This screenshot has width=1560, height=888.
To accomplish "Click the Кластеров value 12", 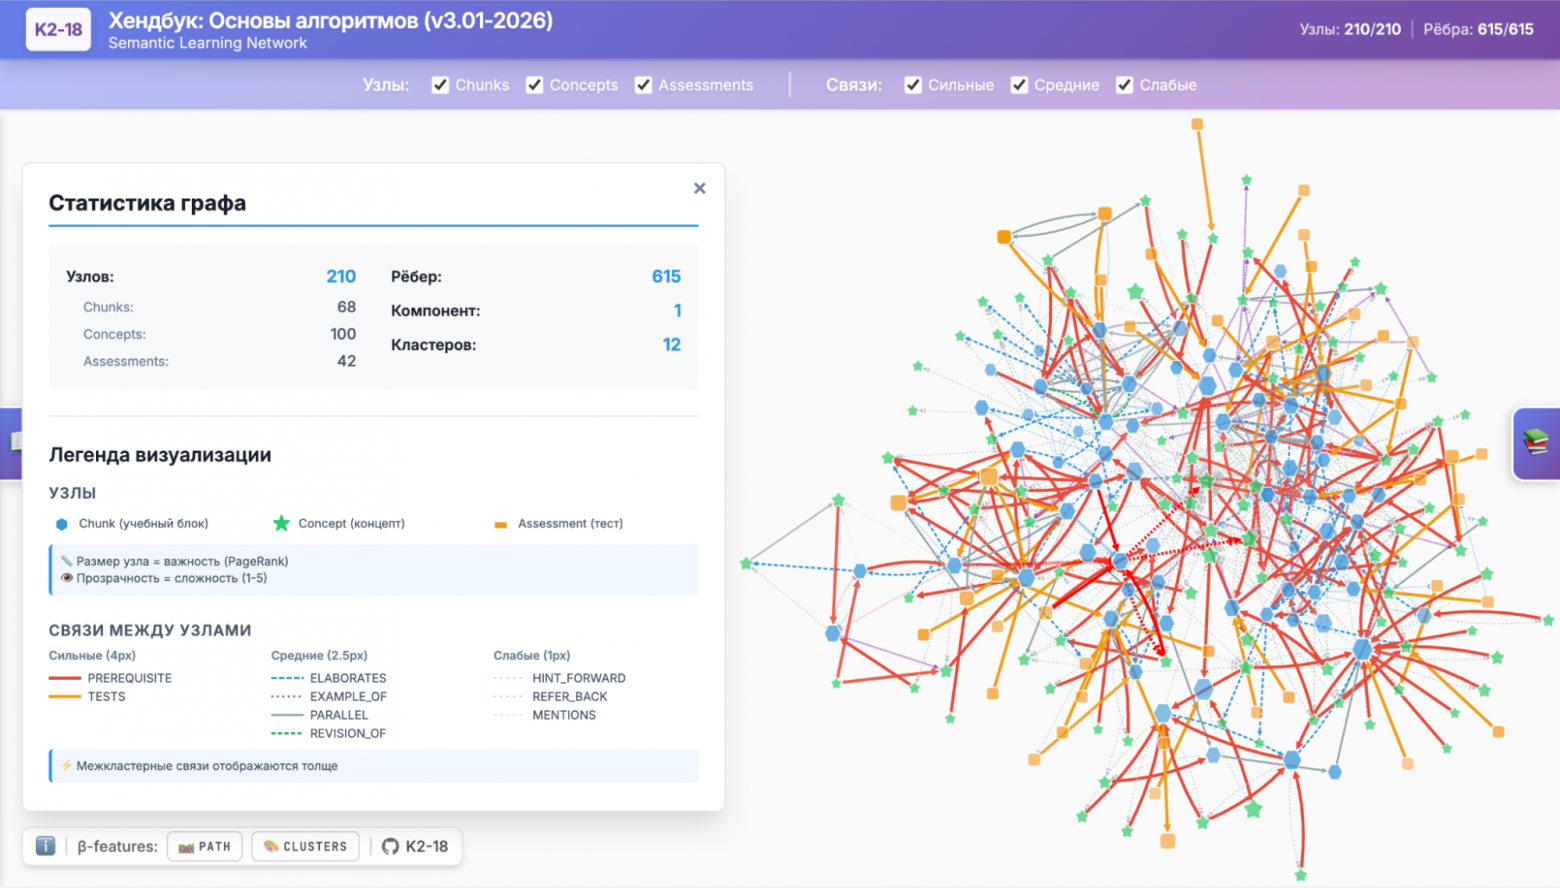I will pyautogui.click(x=672, y=344).
